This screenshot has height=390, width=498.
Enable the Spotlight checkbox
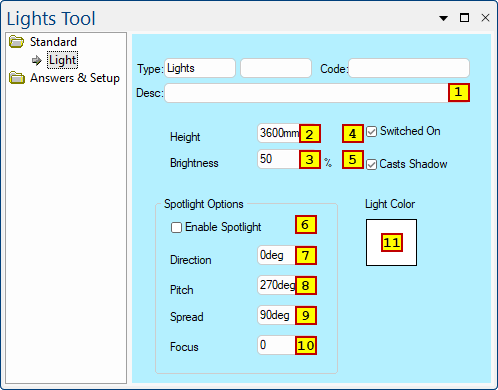176,227
